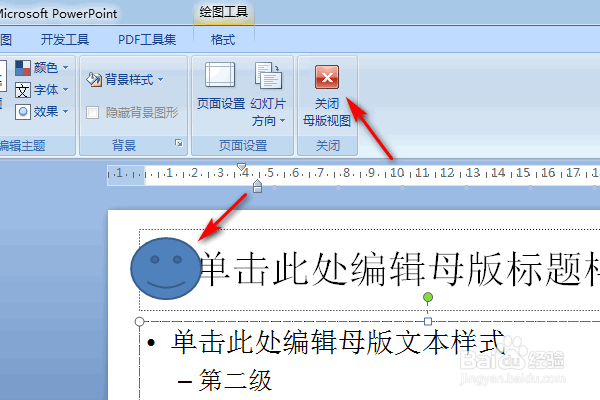The width and height of the screenshot is (600, 400).
Task: Click the round corner sizing handle
Action: pos(140,321)
